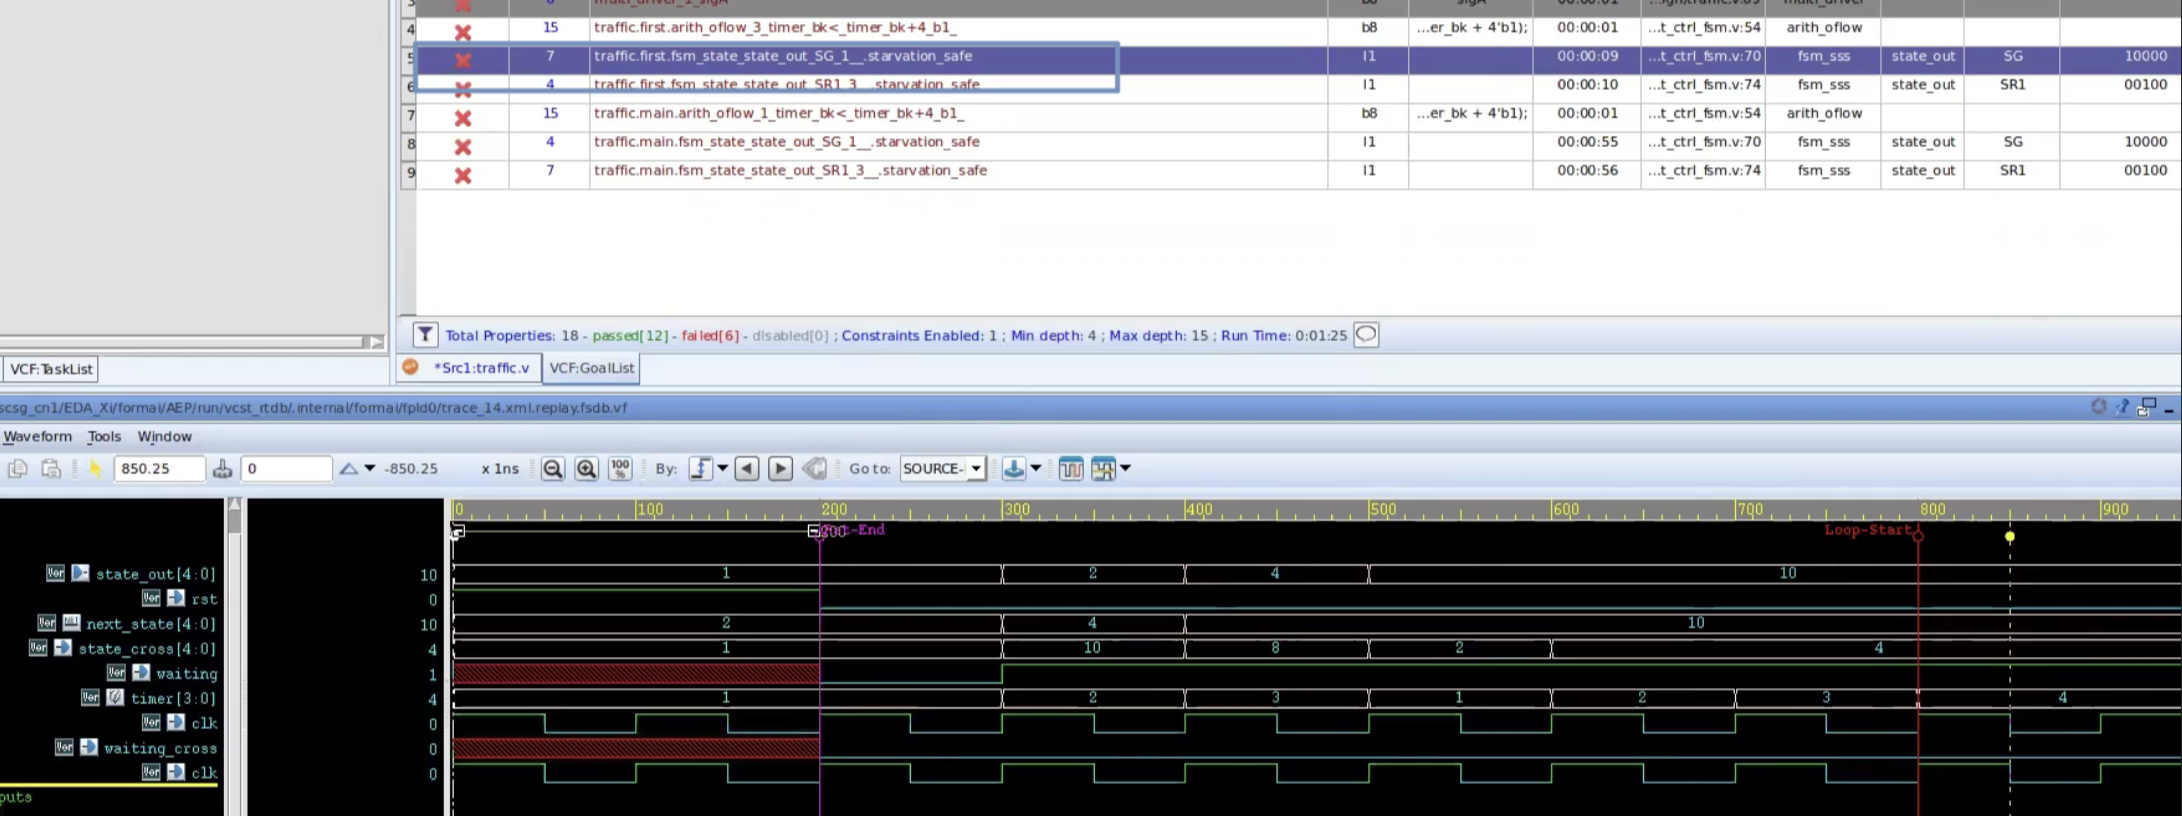Select the waiting_cross signal name
Image resolution: width=2182 pixels, height=816 pixels.
coord(160,748)
